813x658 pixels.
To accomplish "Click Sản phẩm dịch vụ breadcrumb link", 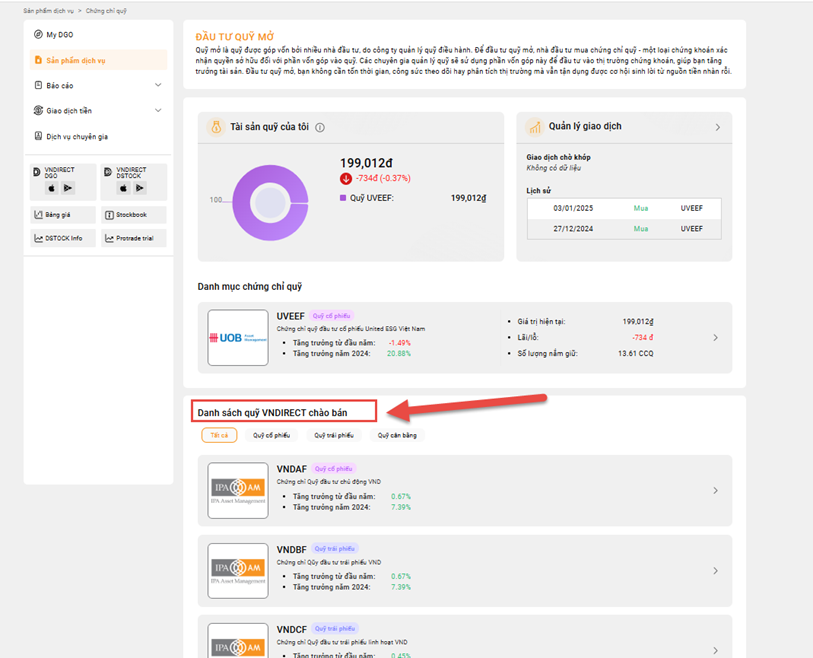I will [x=48, y=11].
